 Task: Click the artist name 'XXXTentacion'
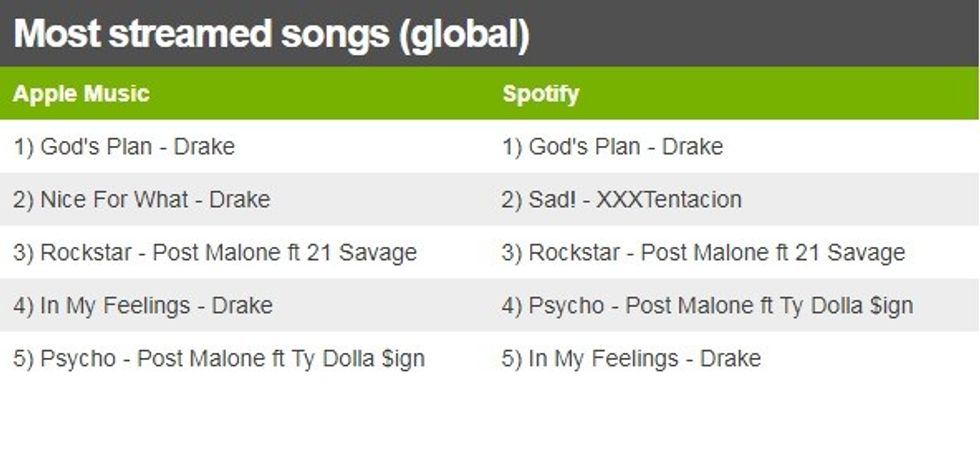[x=669, y=200]
